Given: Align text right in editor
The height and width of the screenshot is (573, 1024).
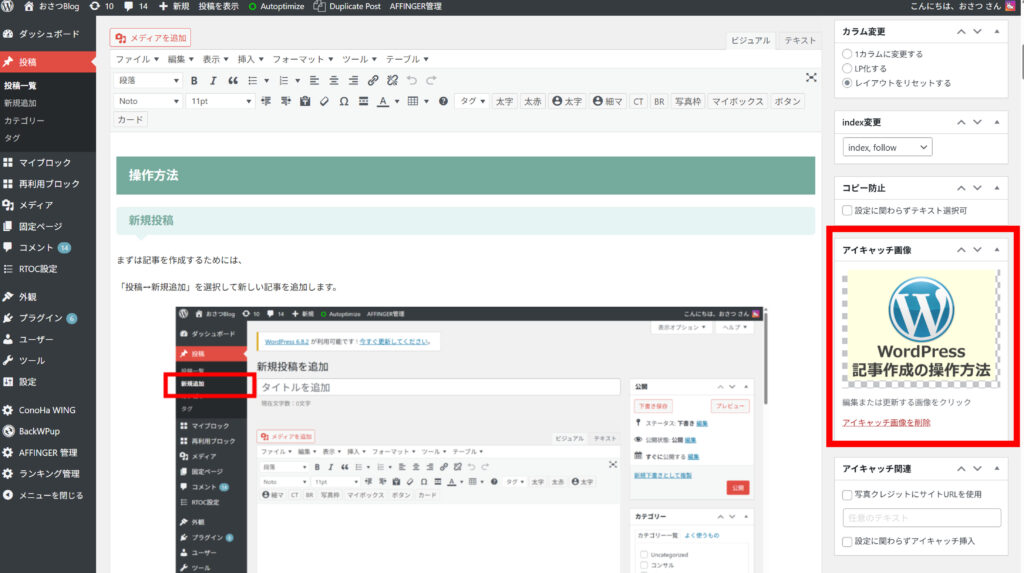Looking at the screenshot, I should tap(353, 80).
